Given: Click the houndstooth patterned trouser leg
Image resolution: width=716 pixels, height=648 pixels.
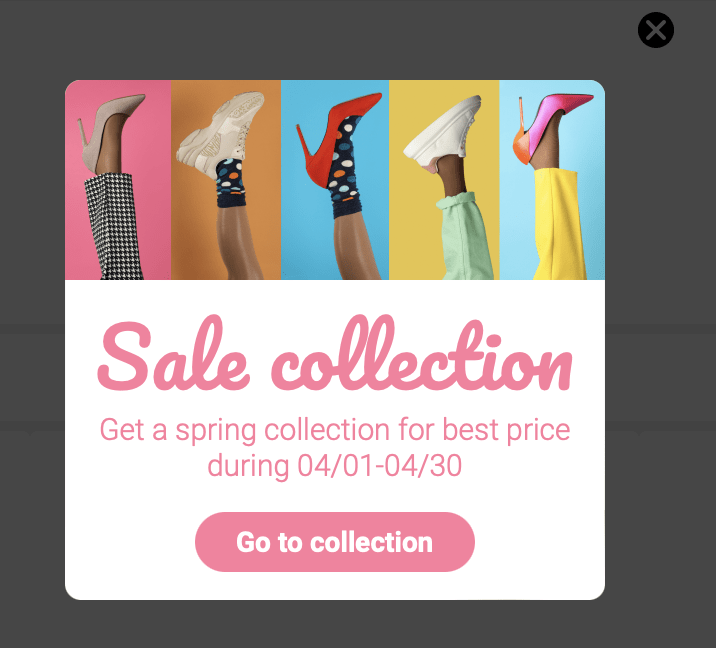Looking at the screenshot, I should 113,226.
